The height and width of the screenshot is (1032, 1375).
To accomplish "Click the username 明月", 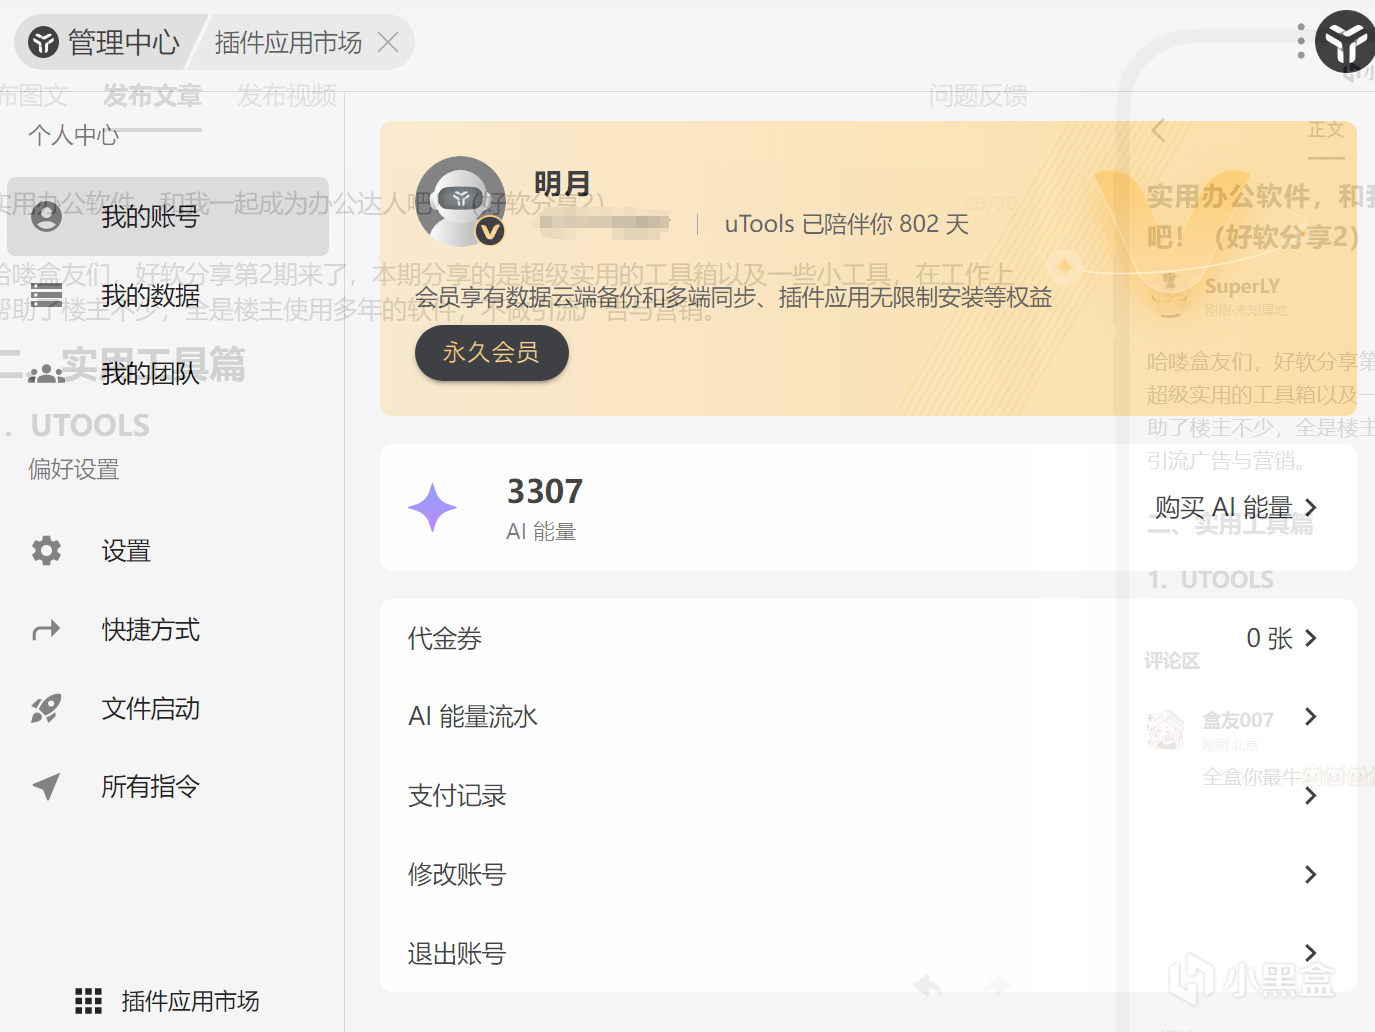I will 562,184.
